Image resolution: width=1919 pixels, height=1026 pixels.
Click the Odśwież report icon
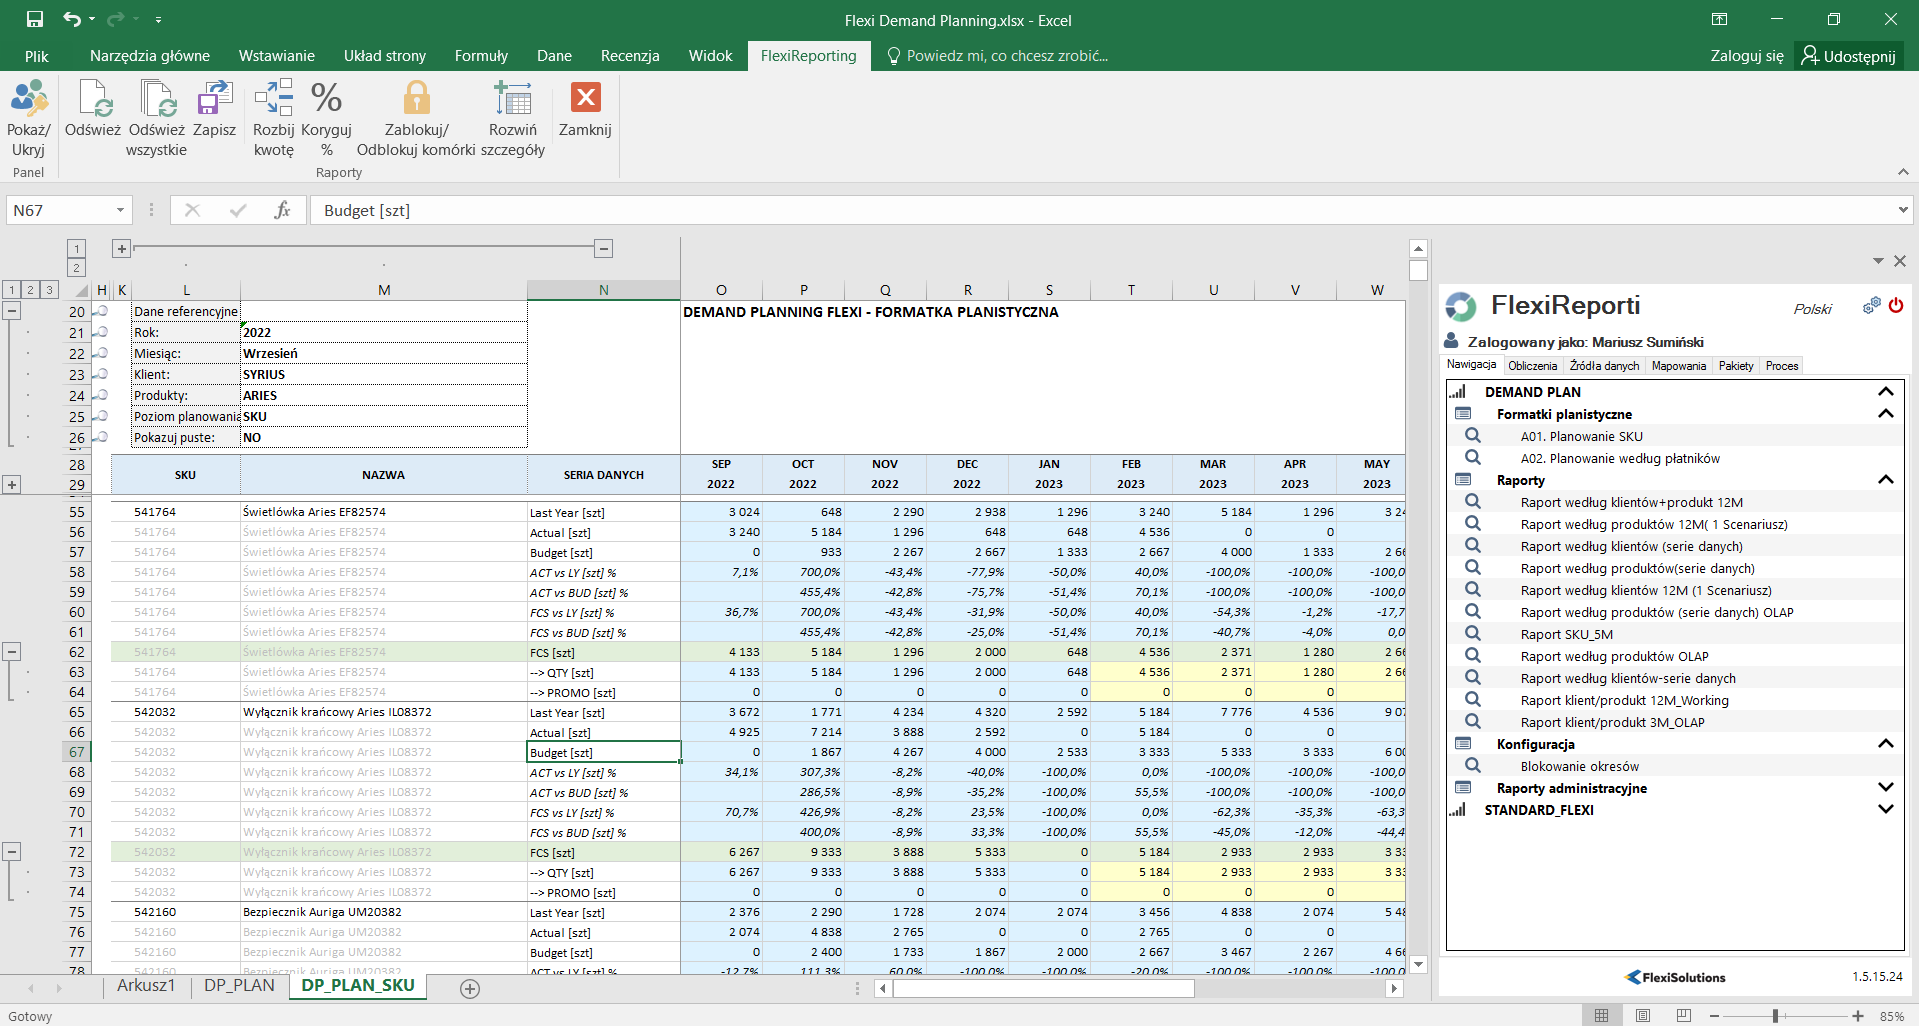click(x=93, y=100)
